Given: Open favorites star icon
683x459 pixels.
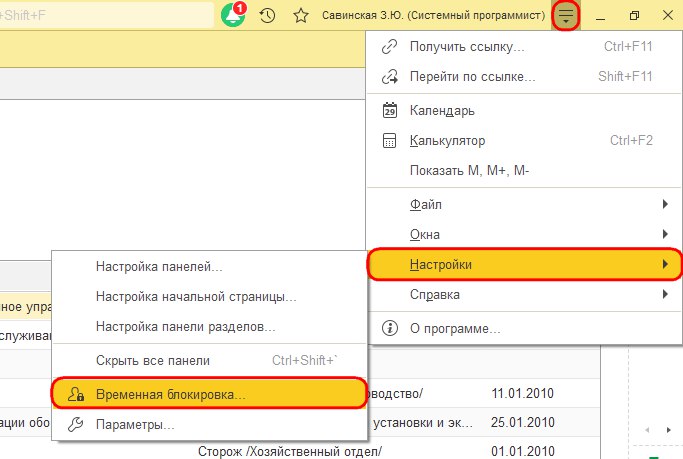Looking at the screenshot, I should click(301, 16).
